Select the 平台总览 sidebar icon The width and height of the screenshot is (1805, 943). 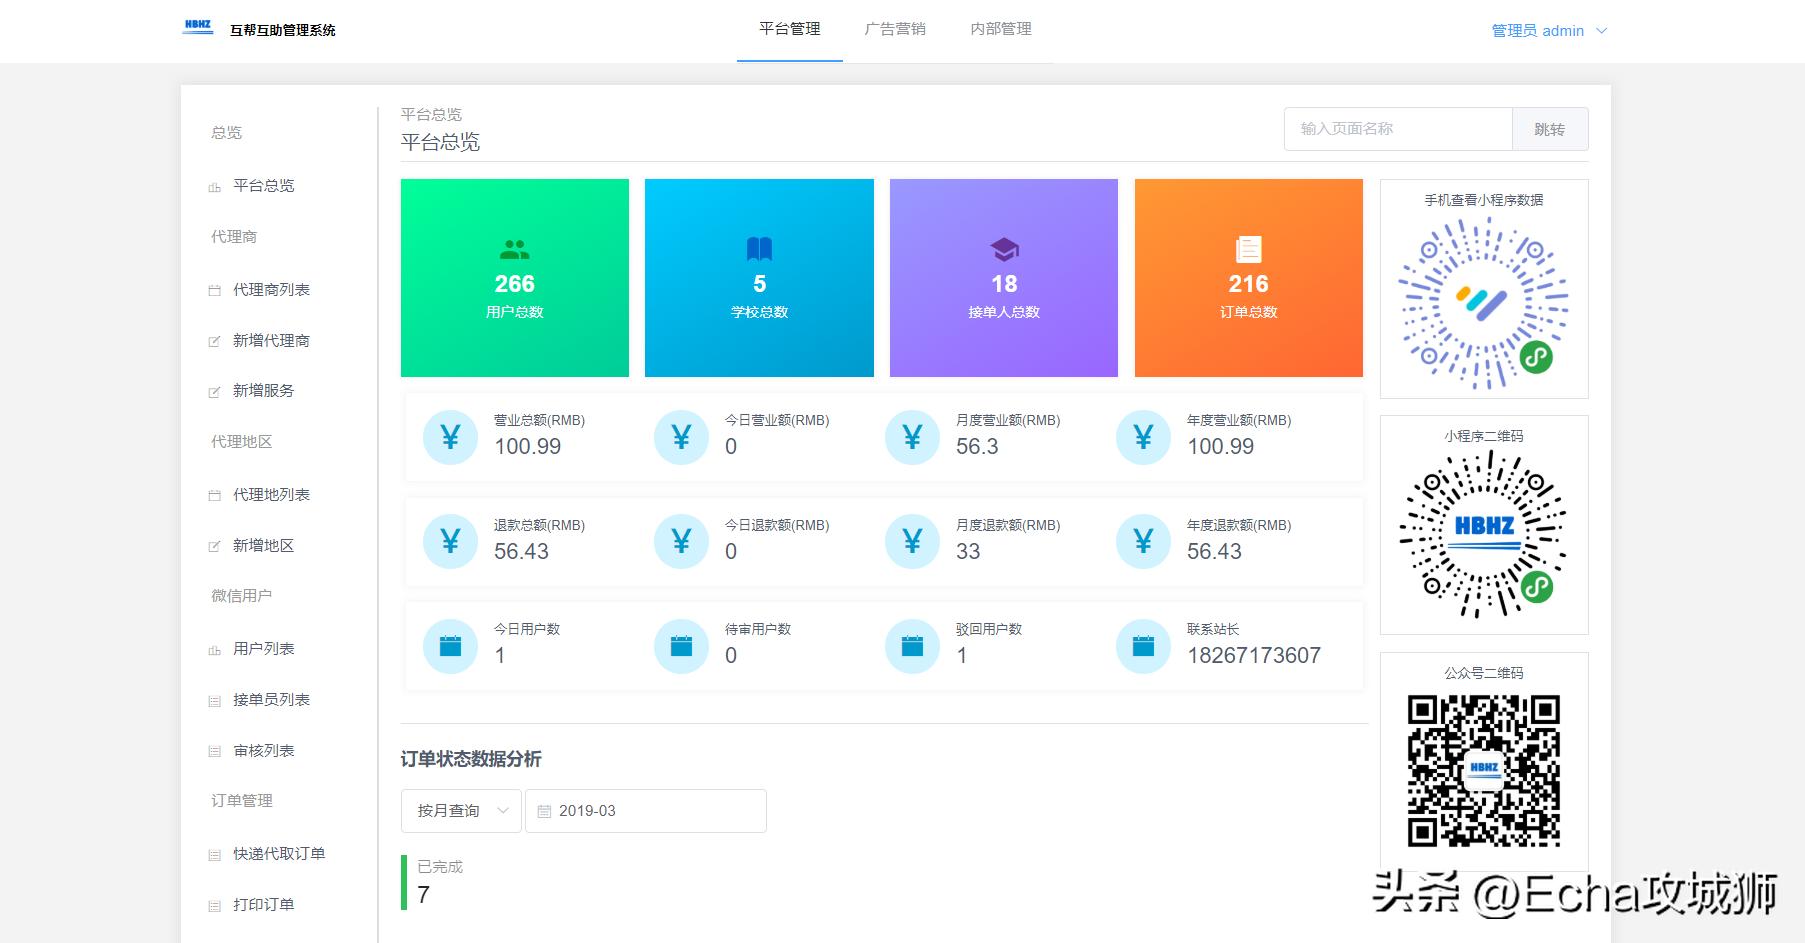coord(214,186)
